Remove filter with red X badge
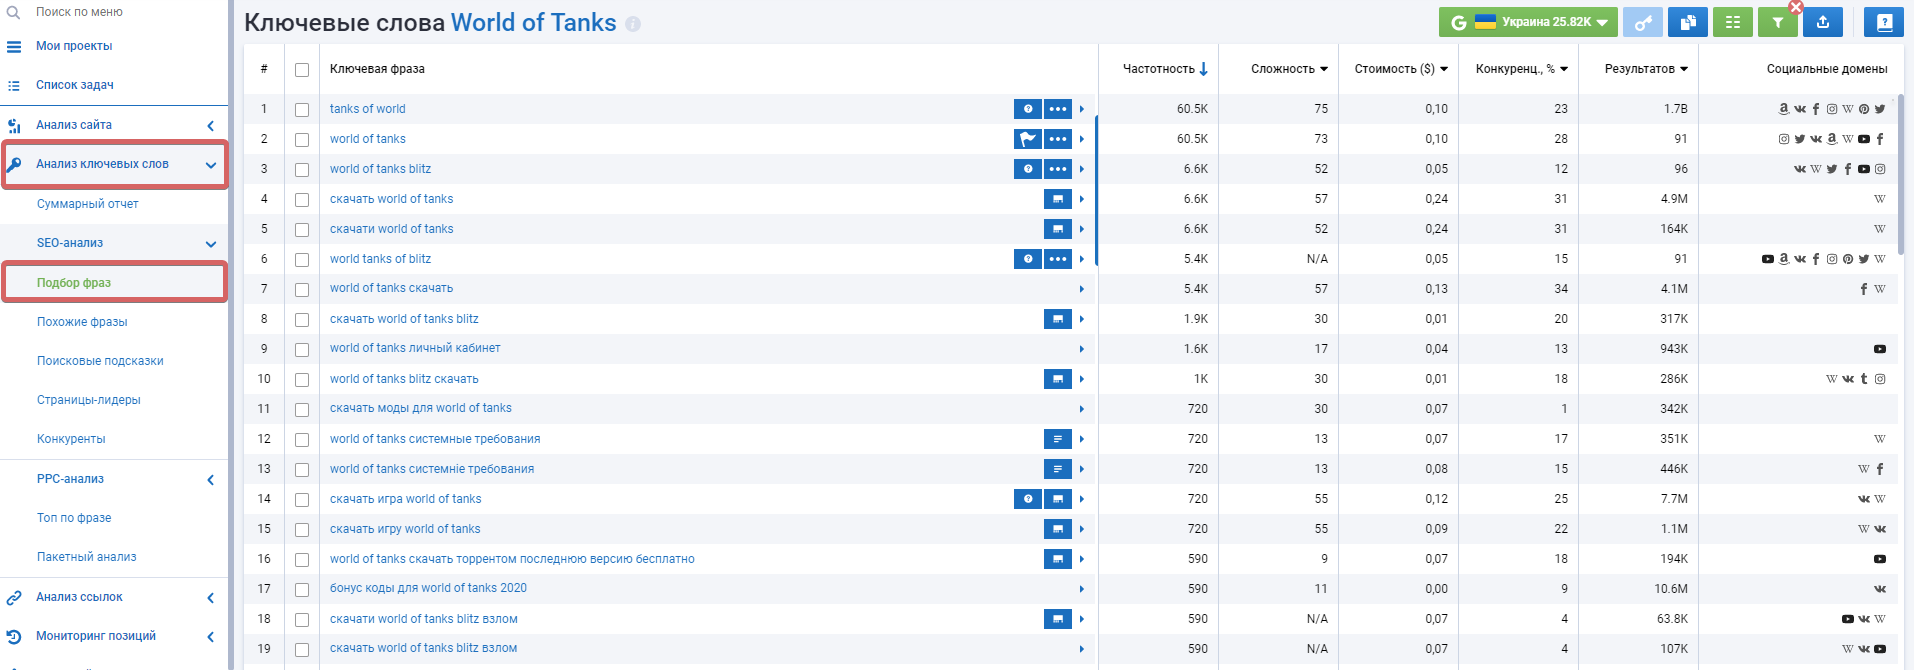The height and width of the screenshot is (670, 1914). click(x=1796, y=7)
